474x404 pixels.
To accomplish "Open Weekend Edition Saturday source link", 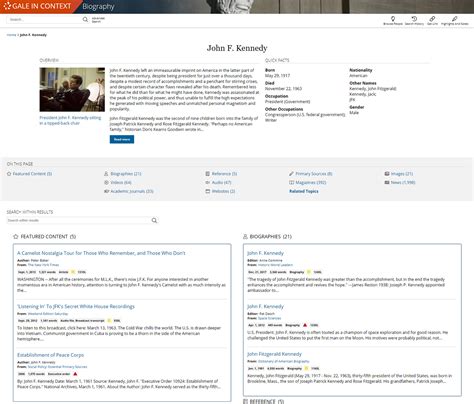I will click(48, 314).
